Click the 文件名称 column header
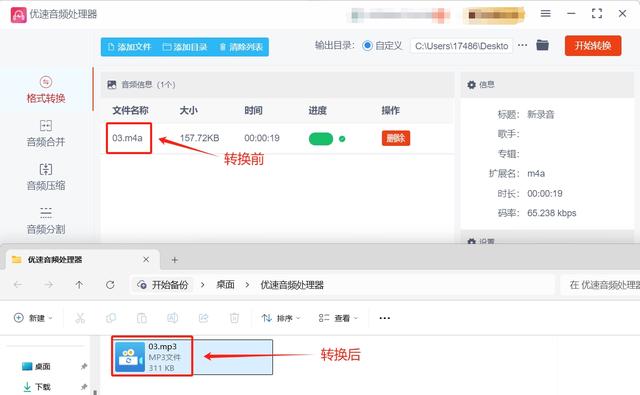 pos(130,111)
